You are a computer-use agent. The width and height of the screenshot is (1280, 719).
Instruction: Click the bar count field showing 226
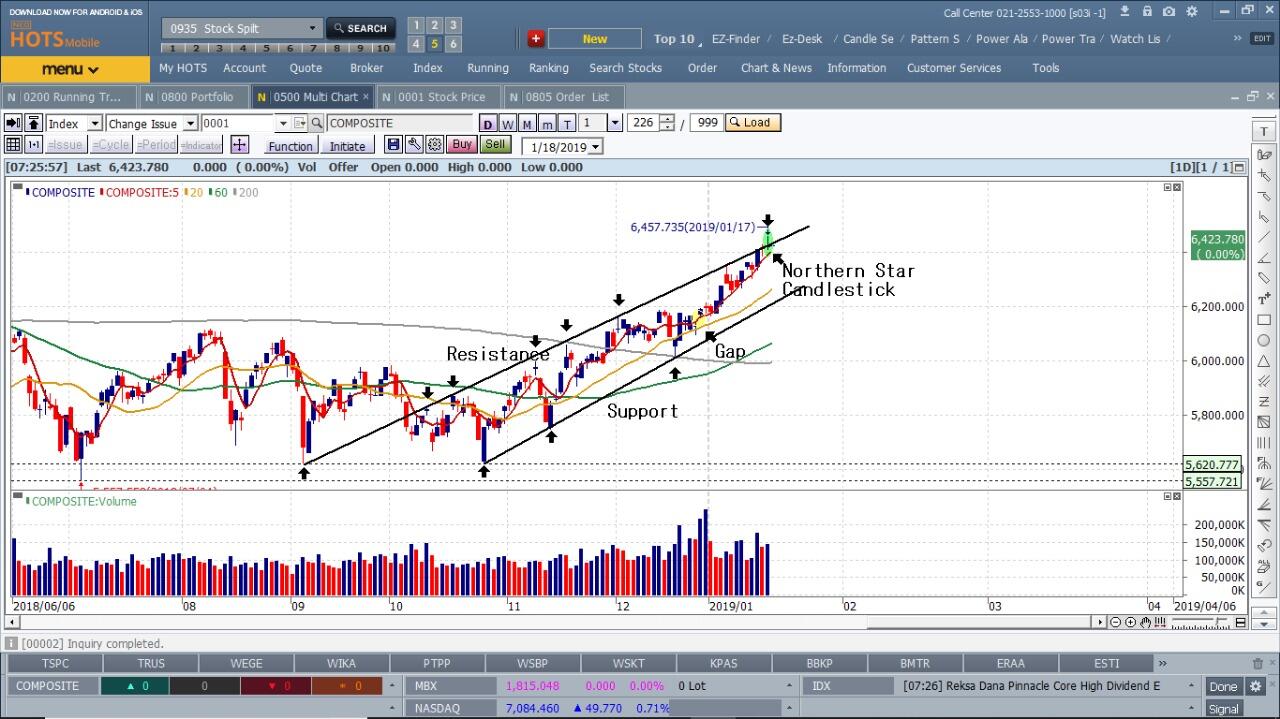tap(643, 123)
